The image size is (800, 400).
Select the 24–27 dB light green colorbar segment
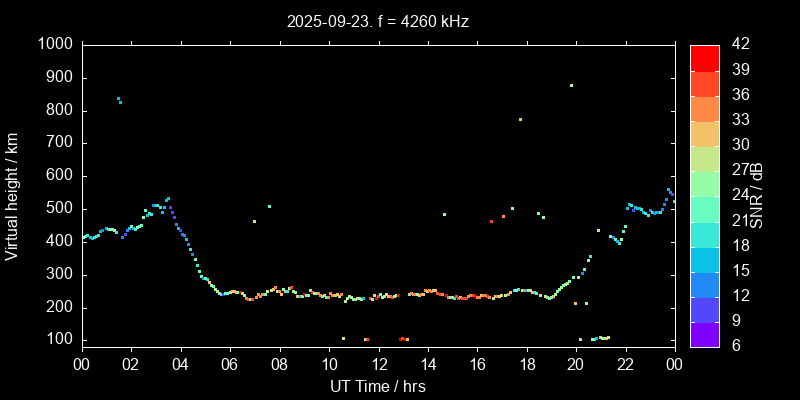[705, 183]
